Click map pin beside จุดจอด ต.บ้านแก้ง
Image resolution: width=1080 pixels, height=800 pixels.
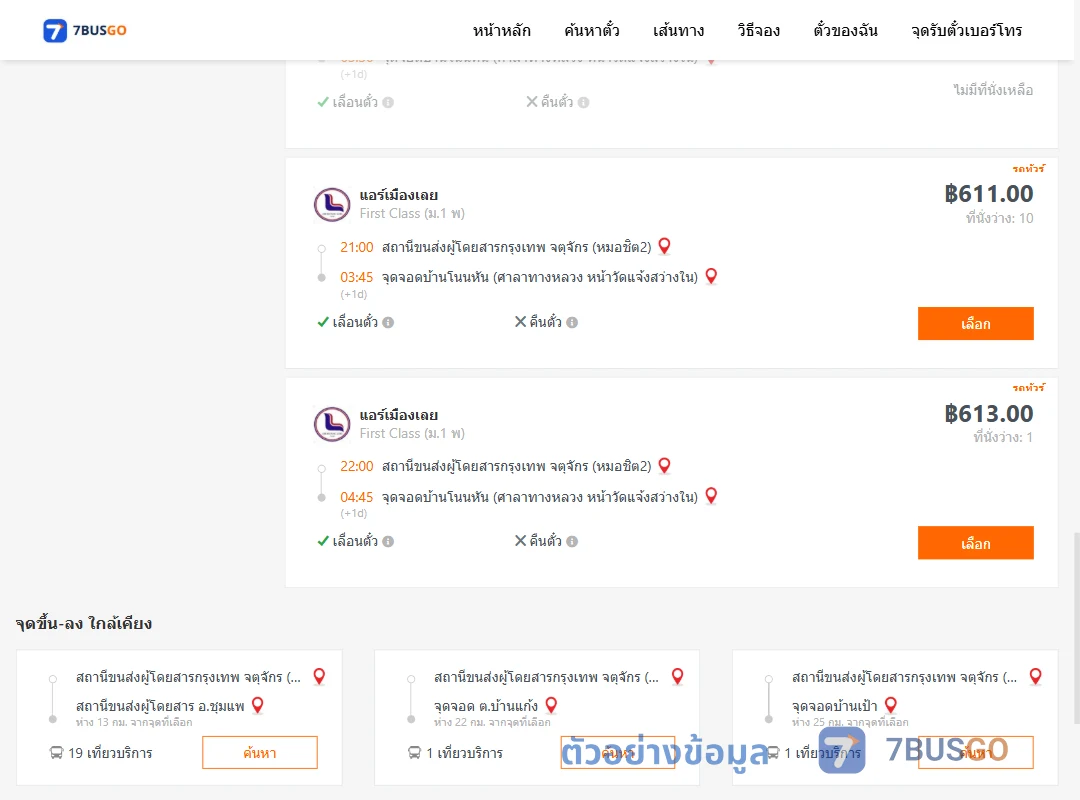click(551, 705)
